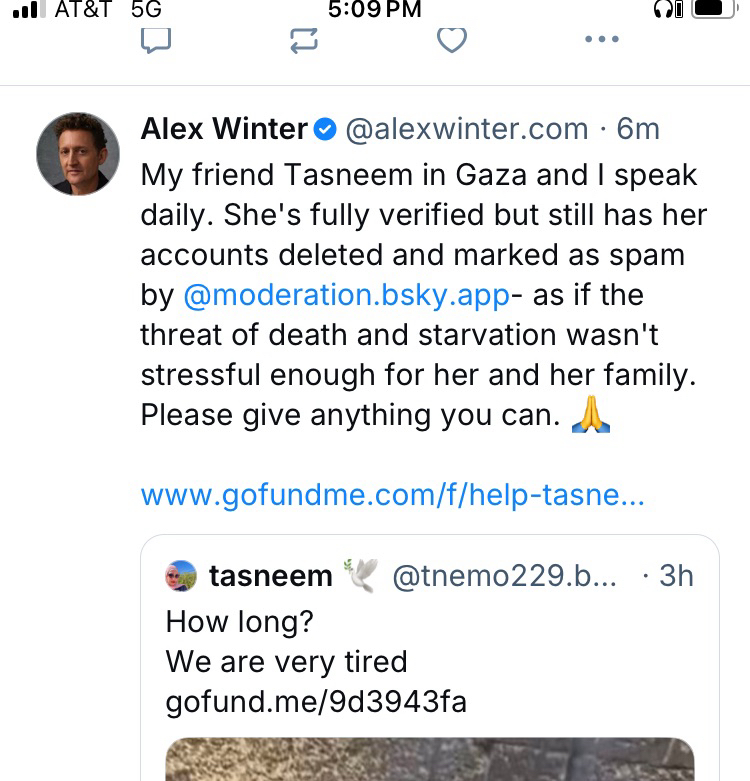Open the @alexwinter.com handle
This screenshot has height=781, width=750.
(466, 129)
